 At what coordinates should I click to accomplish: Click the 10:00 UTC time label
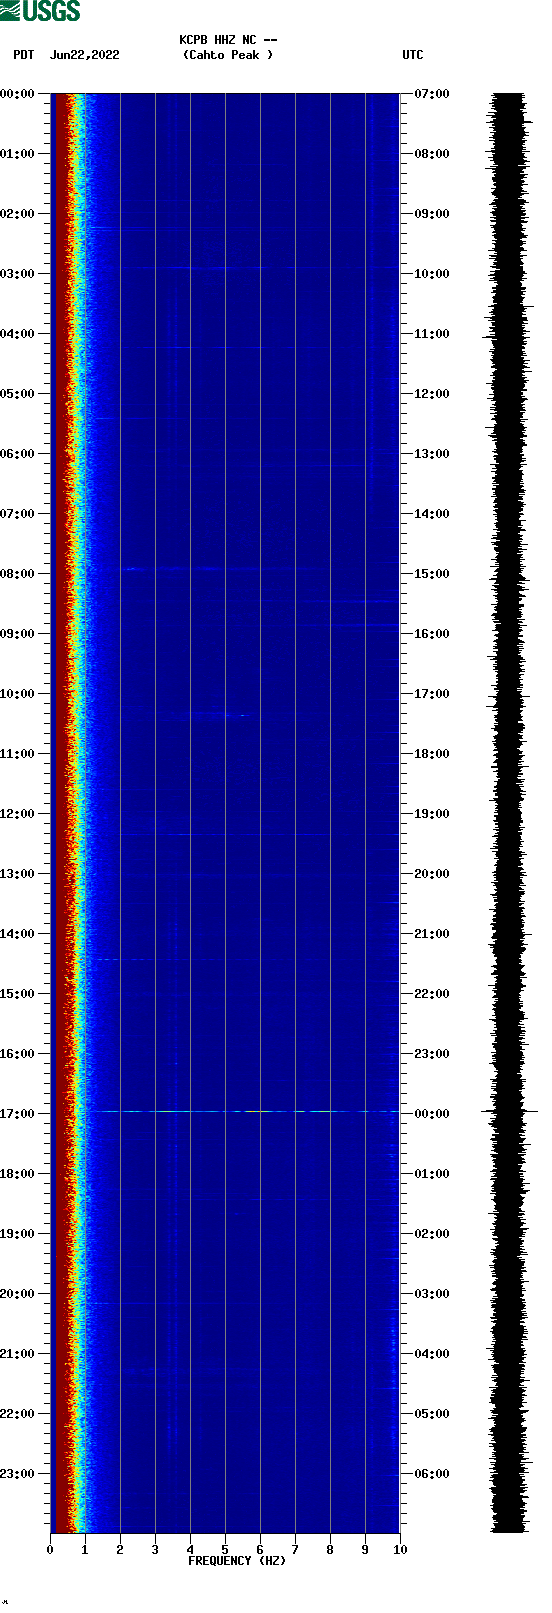[x=432, y=274]
